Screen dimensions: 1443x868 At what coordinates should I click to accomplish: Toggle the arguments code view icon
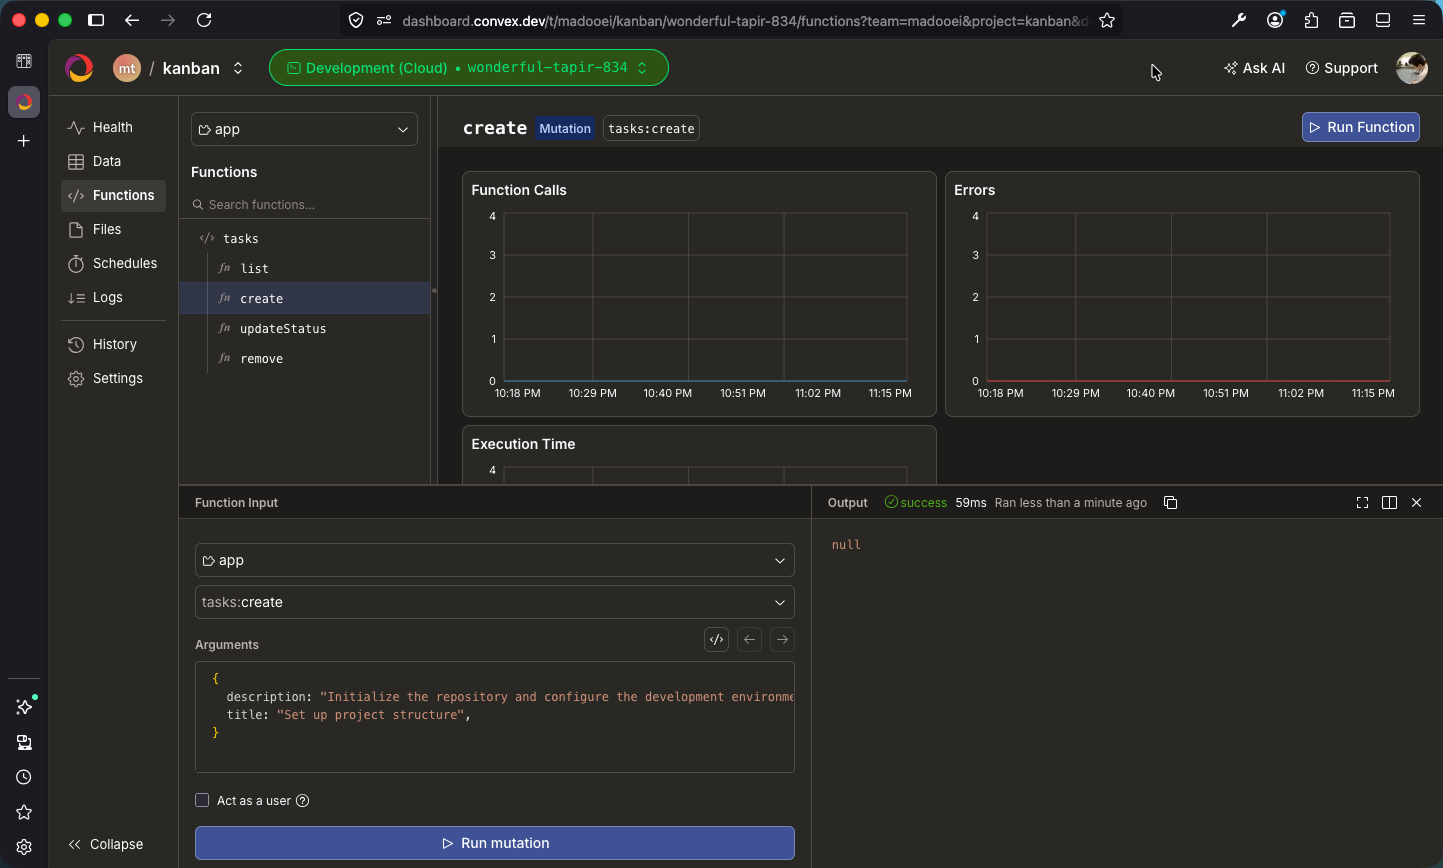click(716, 639)
